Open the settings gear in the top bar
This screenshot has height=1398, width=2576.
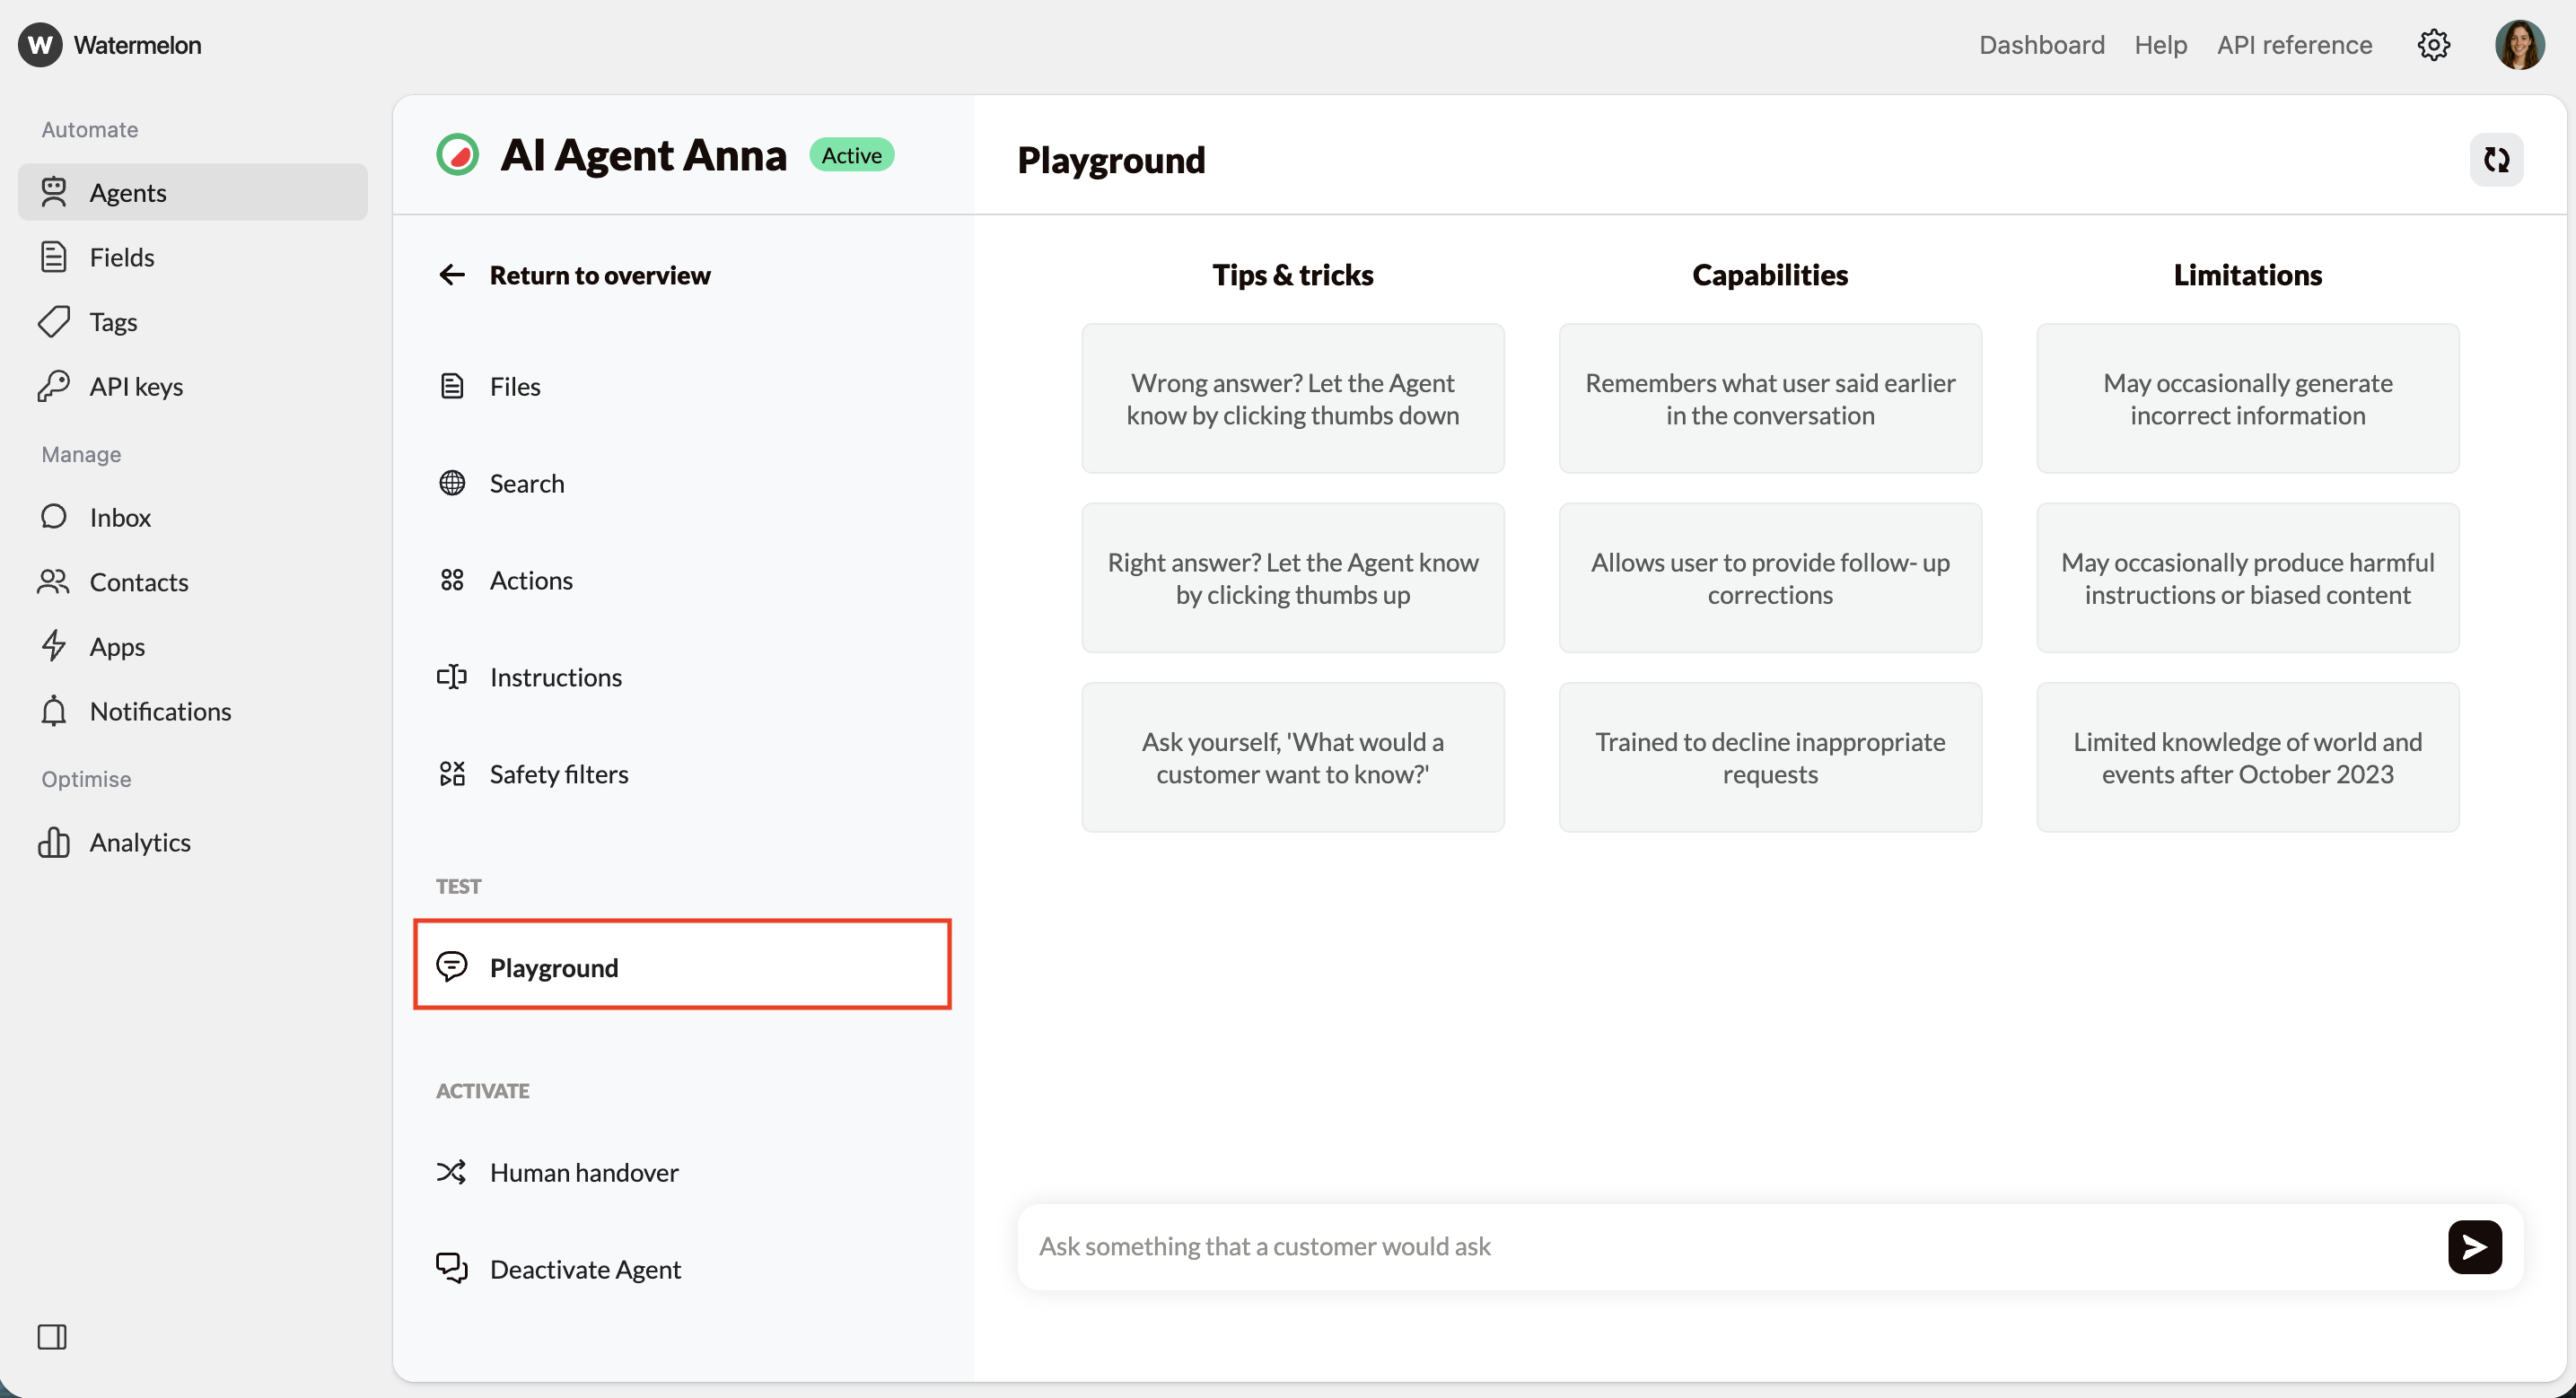point(2434,44)
